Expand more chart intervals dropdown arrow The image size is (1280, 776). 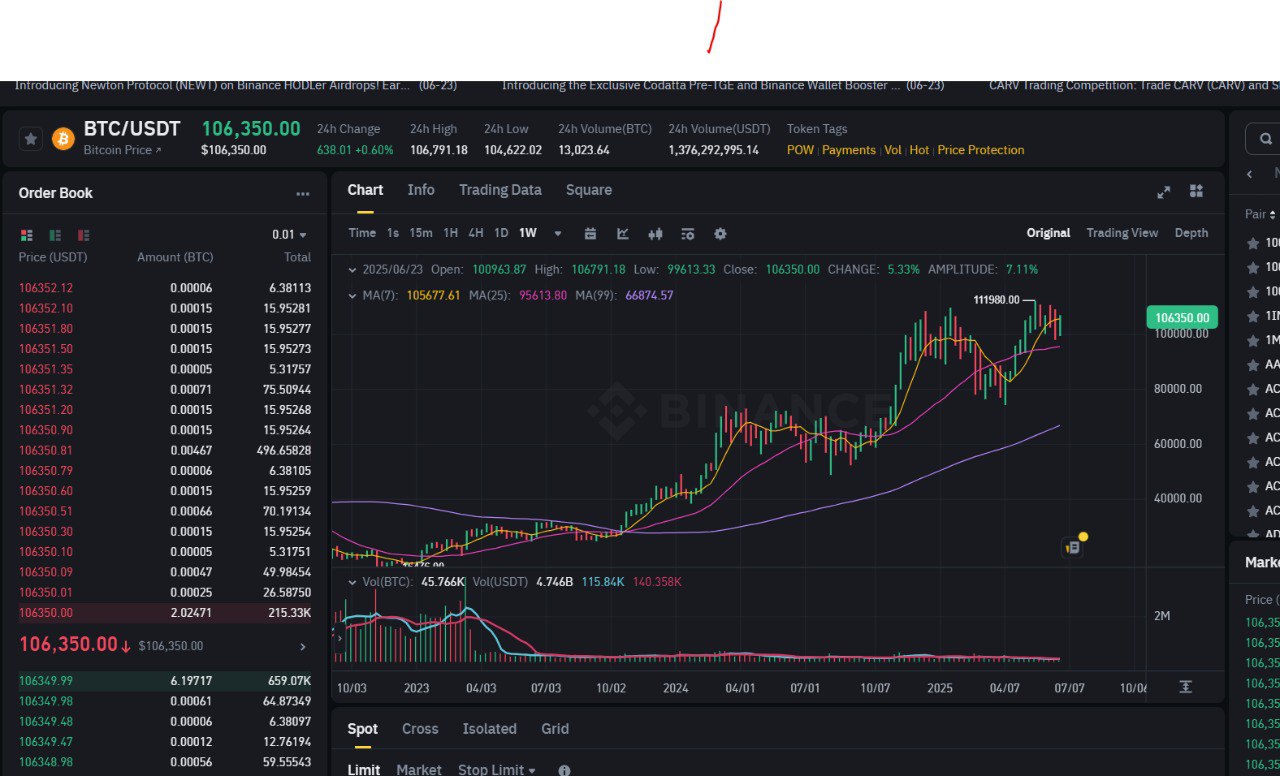(x=558, y=234)
